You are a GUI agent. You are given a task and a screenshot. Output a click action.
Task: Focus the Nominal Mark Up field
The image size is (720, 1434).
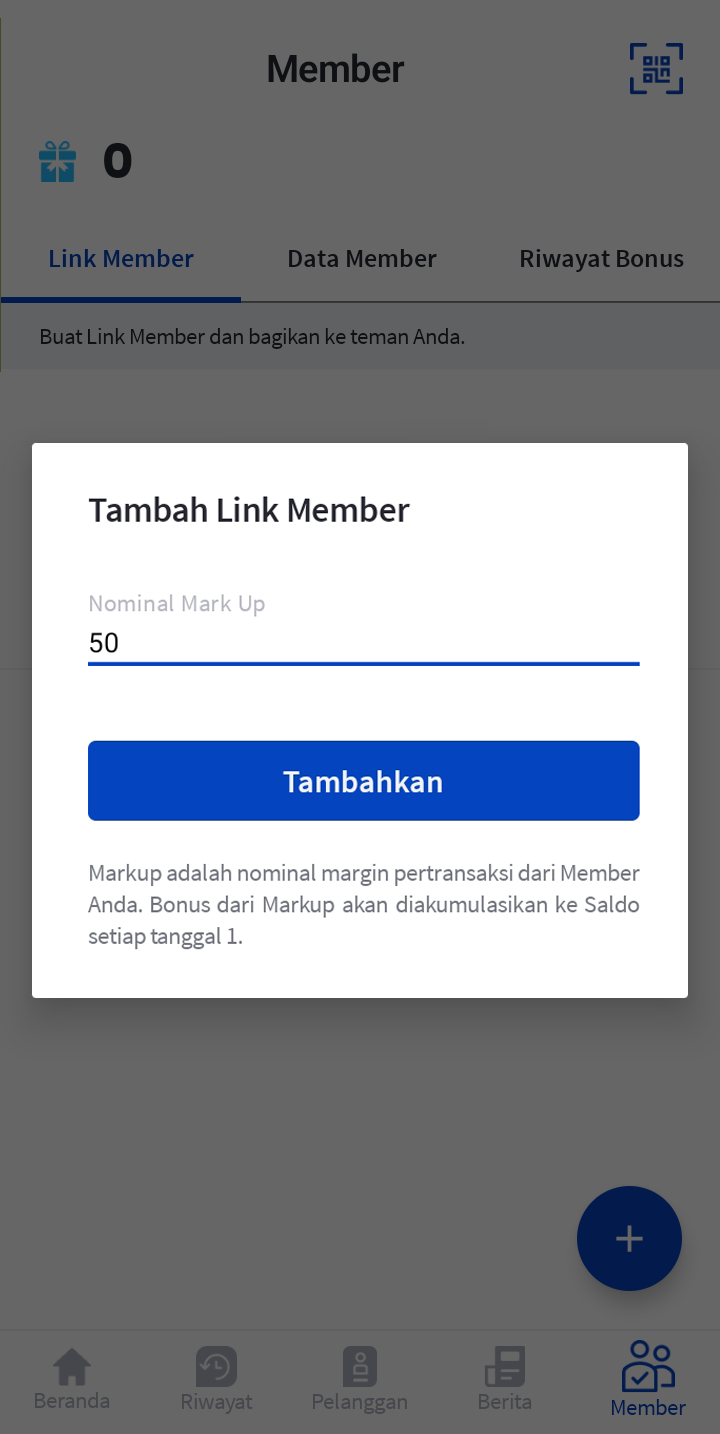point(364,643)
